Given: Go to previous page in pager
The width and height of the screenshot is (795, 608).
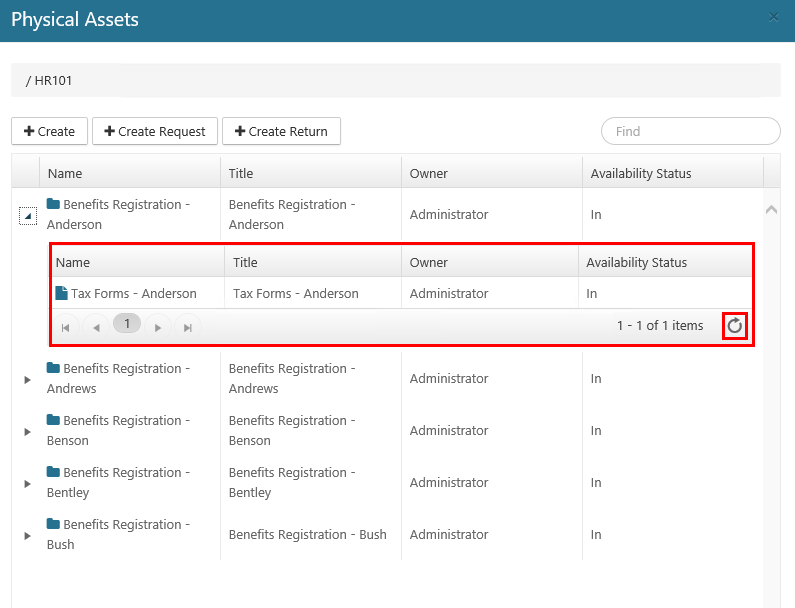Looking at the screenshot, I should [x=96, y=327].
